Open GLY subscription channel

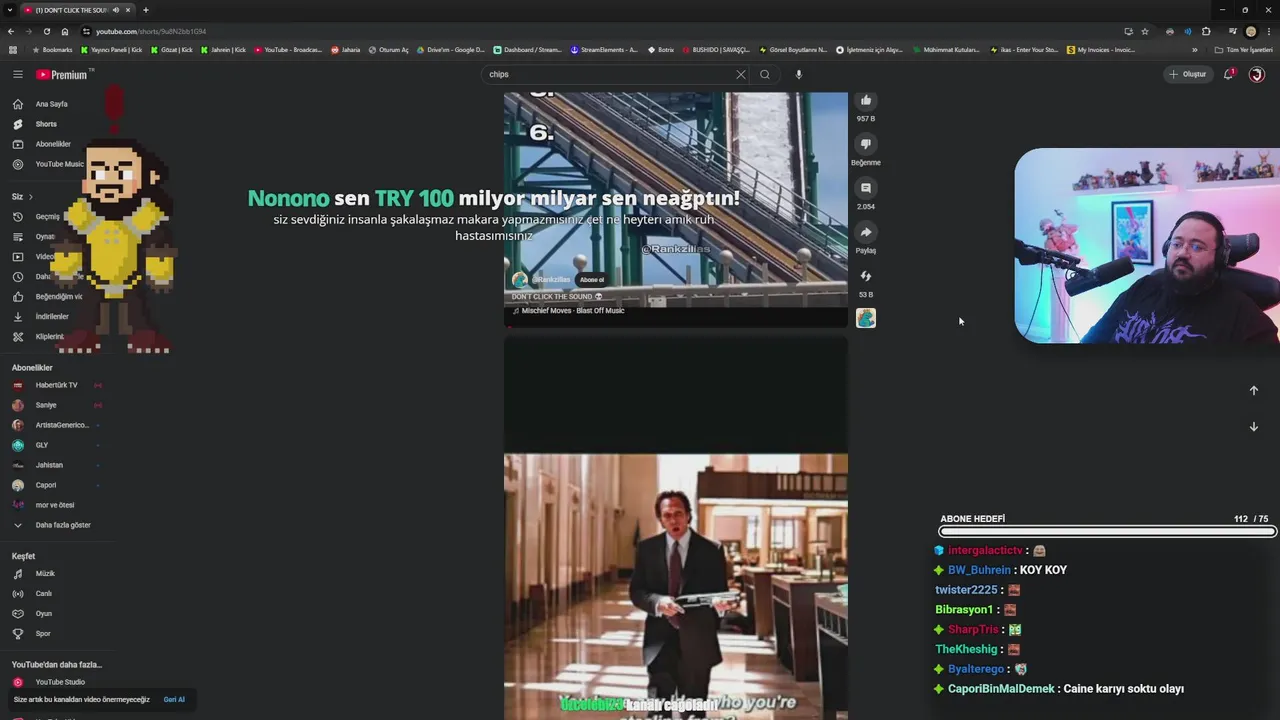[x=42, y=445]
